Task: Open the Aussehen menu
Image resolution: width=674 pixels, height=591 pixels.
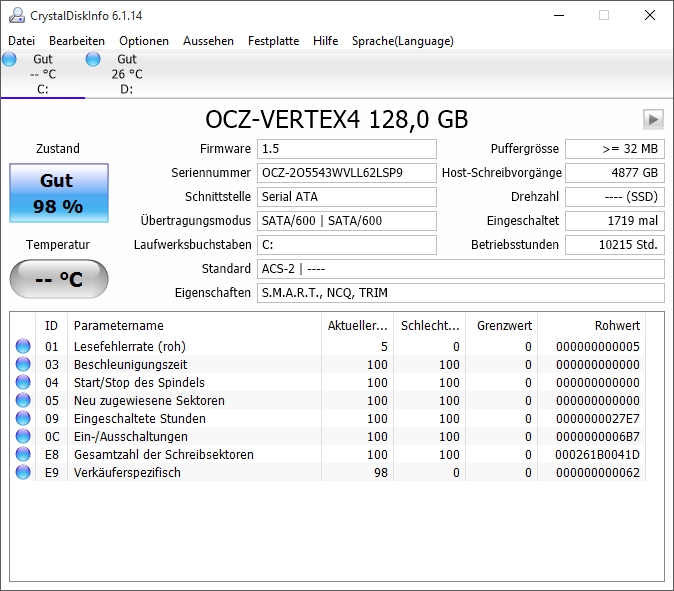Action: [208, 41]
